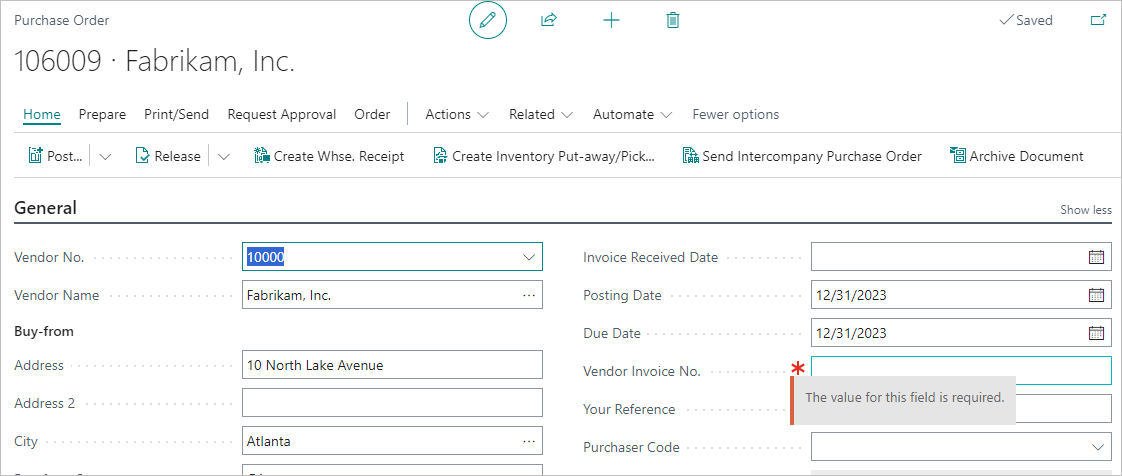Click Create Whse. Receipt button text

coord(339,156)
